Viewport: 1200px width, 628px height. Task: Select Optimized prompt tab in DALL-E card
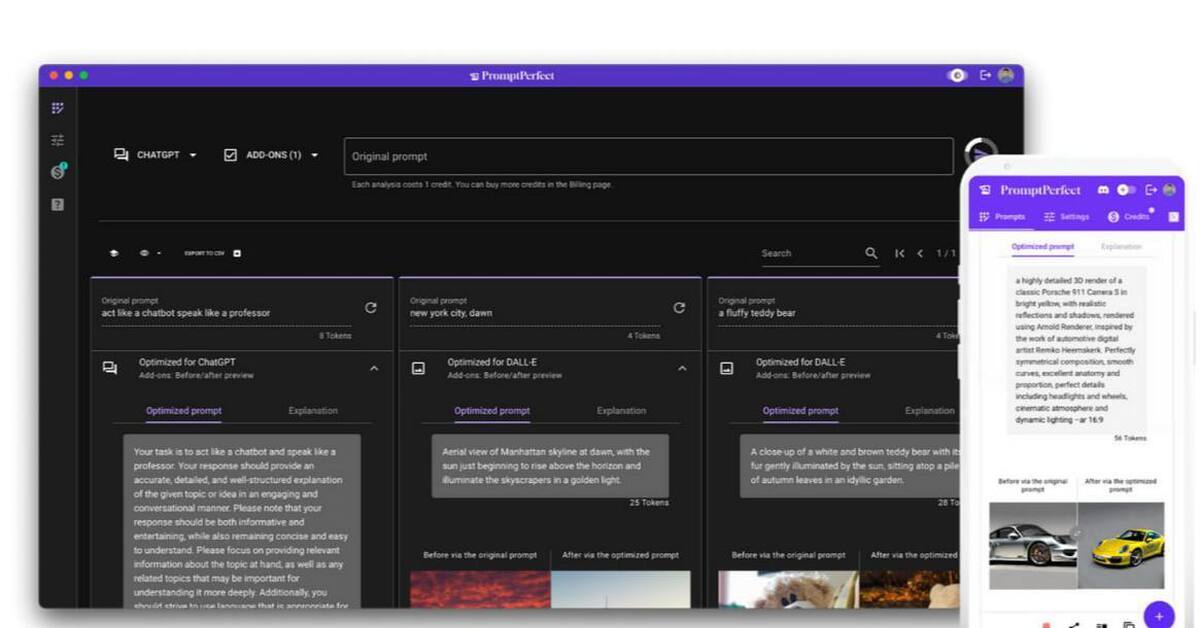coord(492,410)
